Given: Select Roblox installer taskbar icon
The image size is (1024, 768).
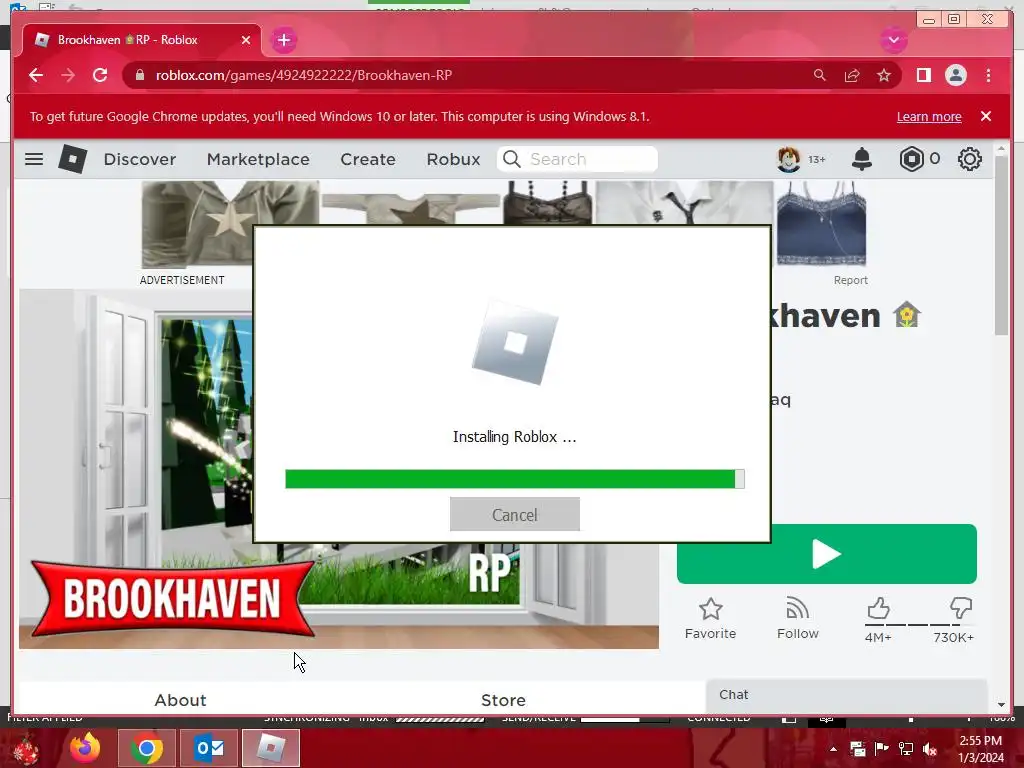Looking at the screenshot, I should pos(270,748).
